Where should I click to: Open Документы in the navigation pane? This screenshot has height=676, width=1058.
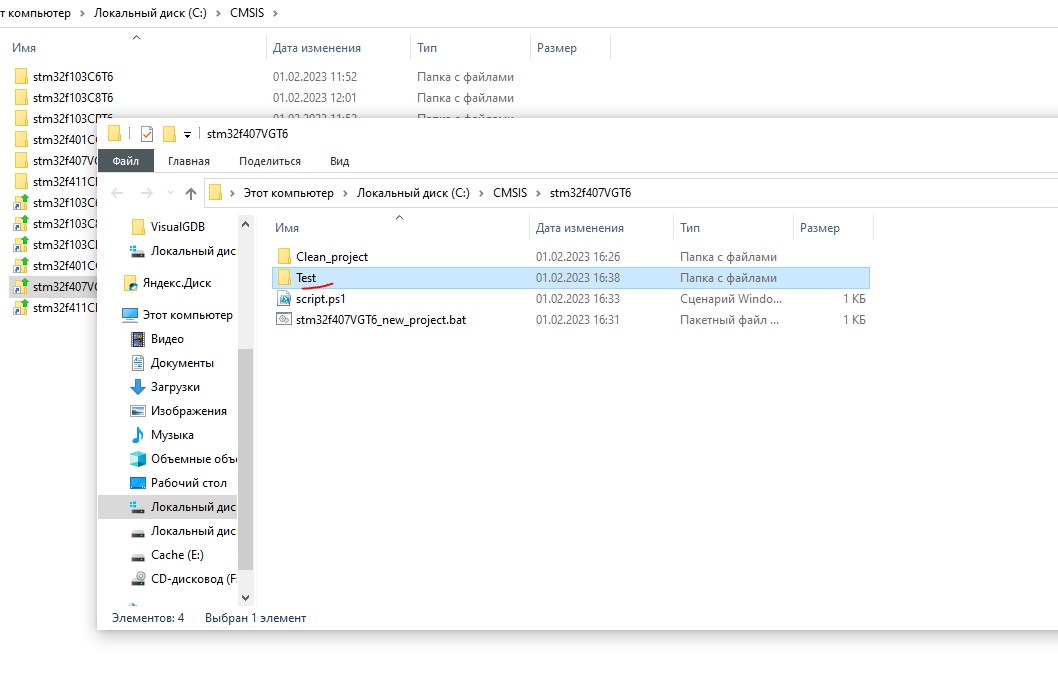click(182, 363)
